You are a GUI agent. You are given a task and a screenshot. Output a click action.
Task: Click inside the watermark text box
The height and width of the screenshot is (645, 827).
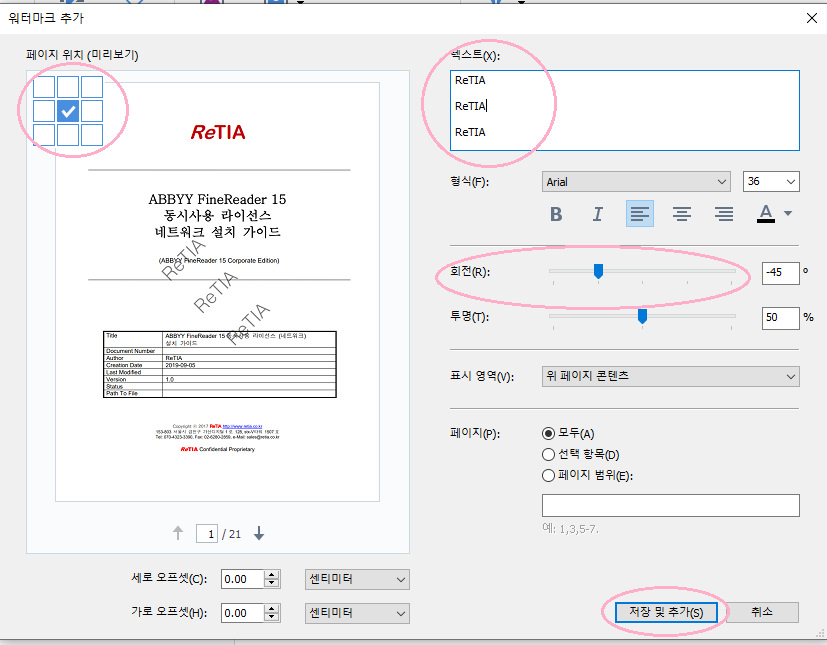625,111
